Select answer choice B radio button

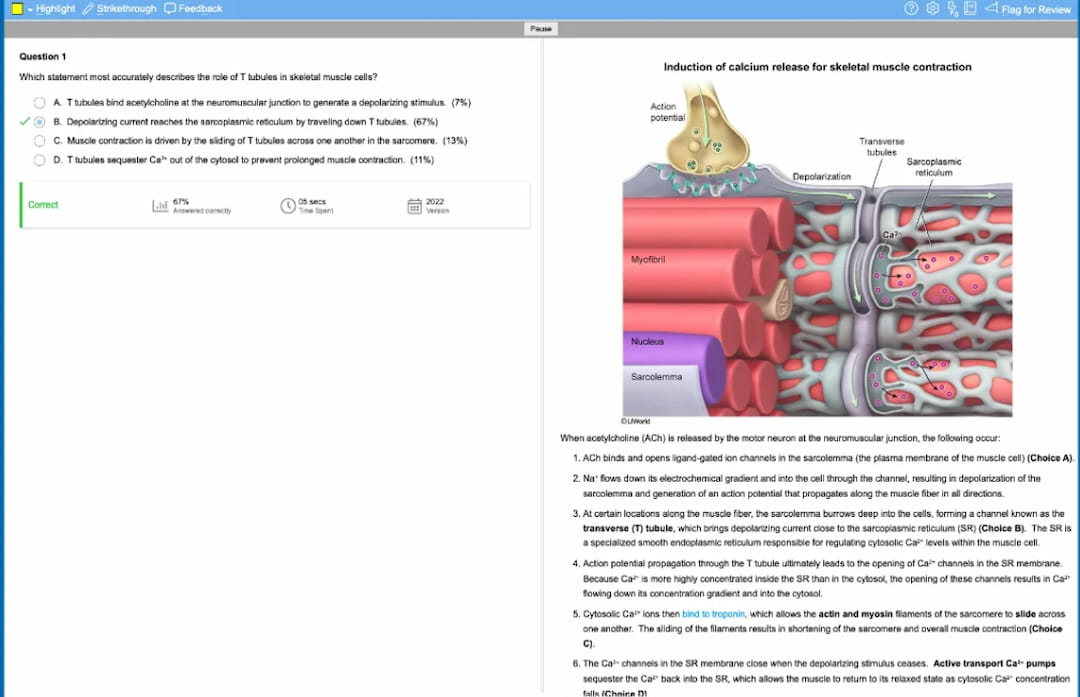tap(39, 122)
